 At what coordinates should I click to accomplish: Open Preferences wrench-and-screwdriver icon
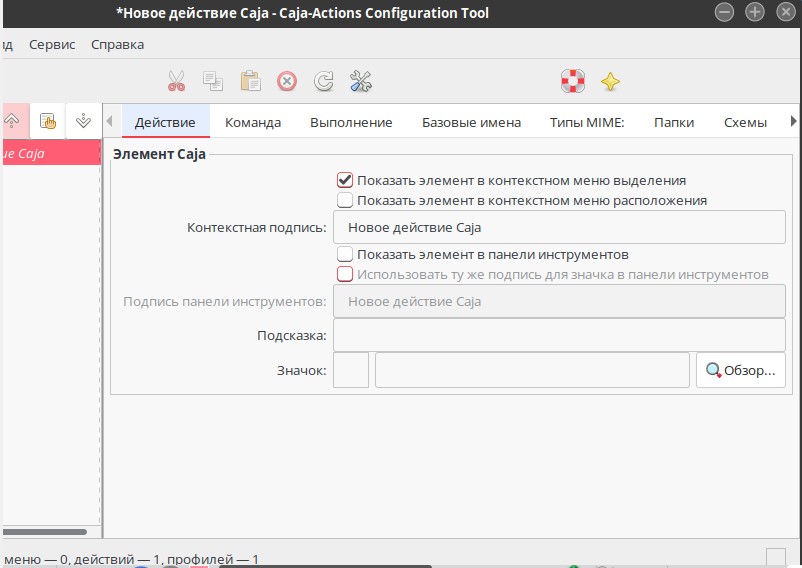(361, 81)
